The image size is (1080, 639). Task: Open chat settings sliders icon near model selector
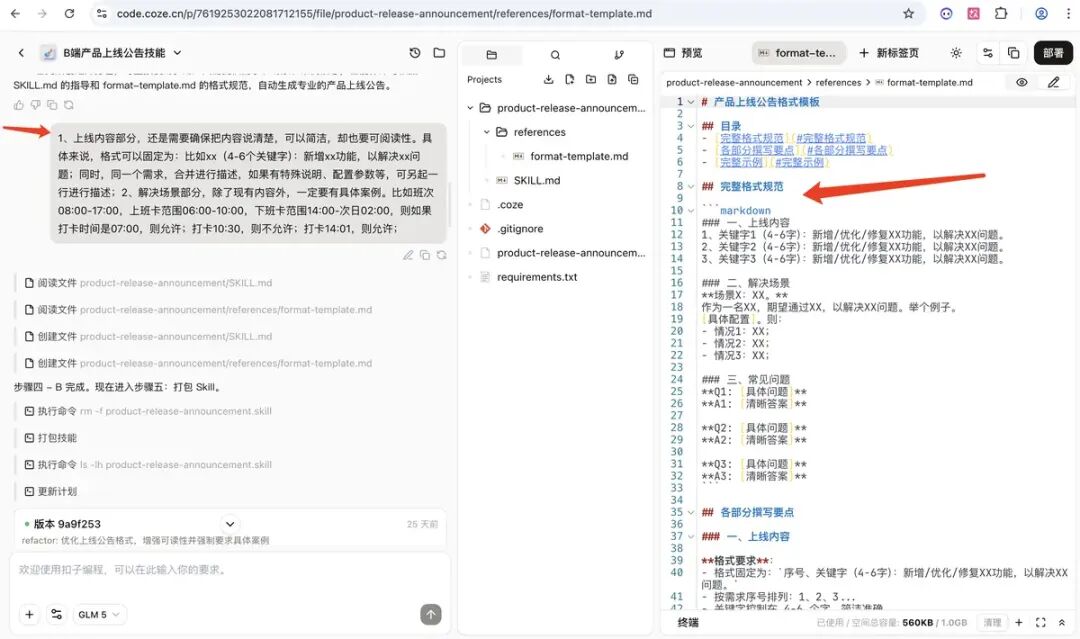(x=56, y=614)
